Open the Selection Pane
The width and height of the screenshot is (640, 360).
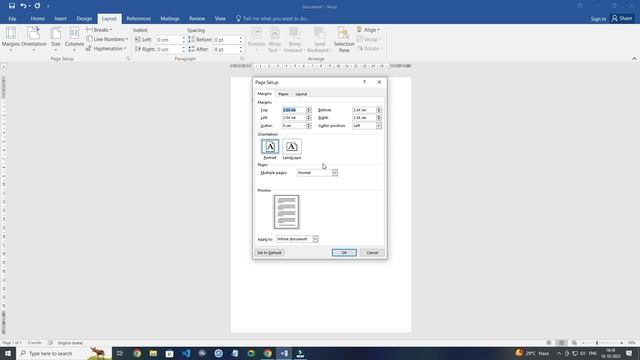[344, 39]
